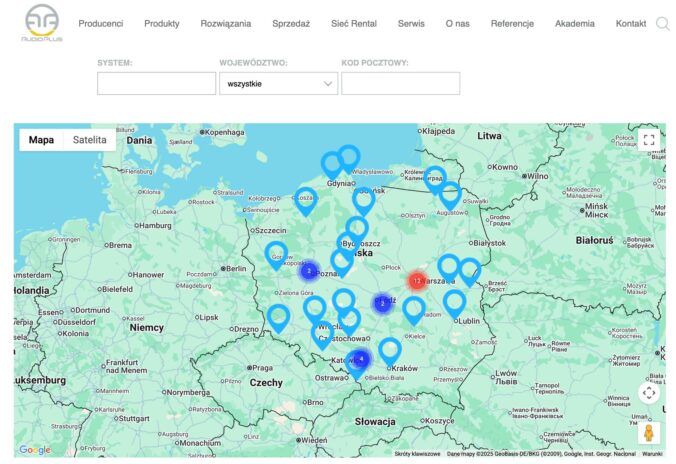Click the map camera controls button

(648, 392)
